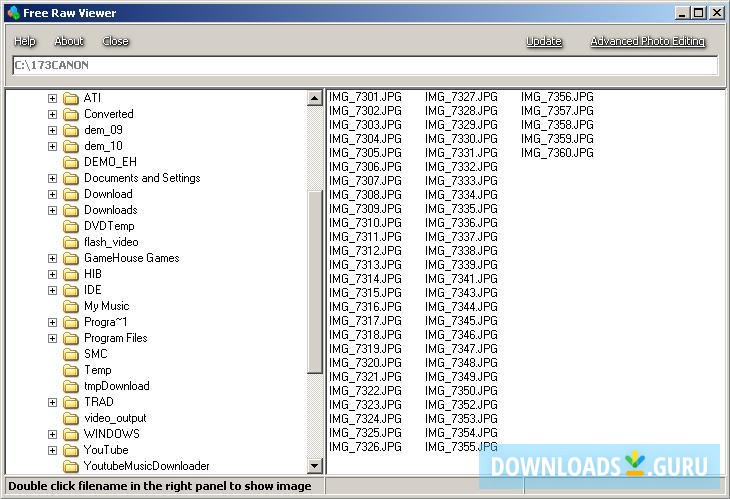
Task: Expand the Converted folder node
Action: tap(53, 114)
